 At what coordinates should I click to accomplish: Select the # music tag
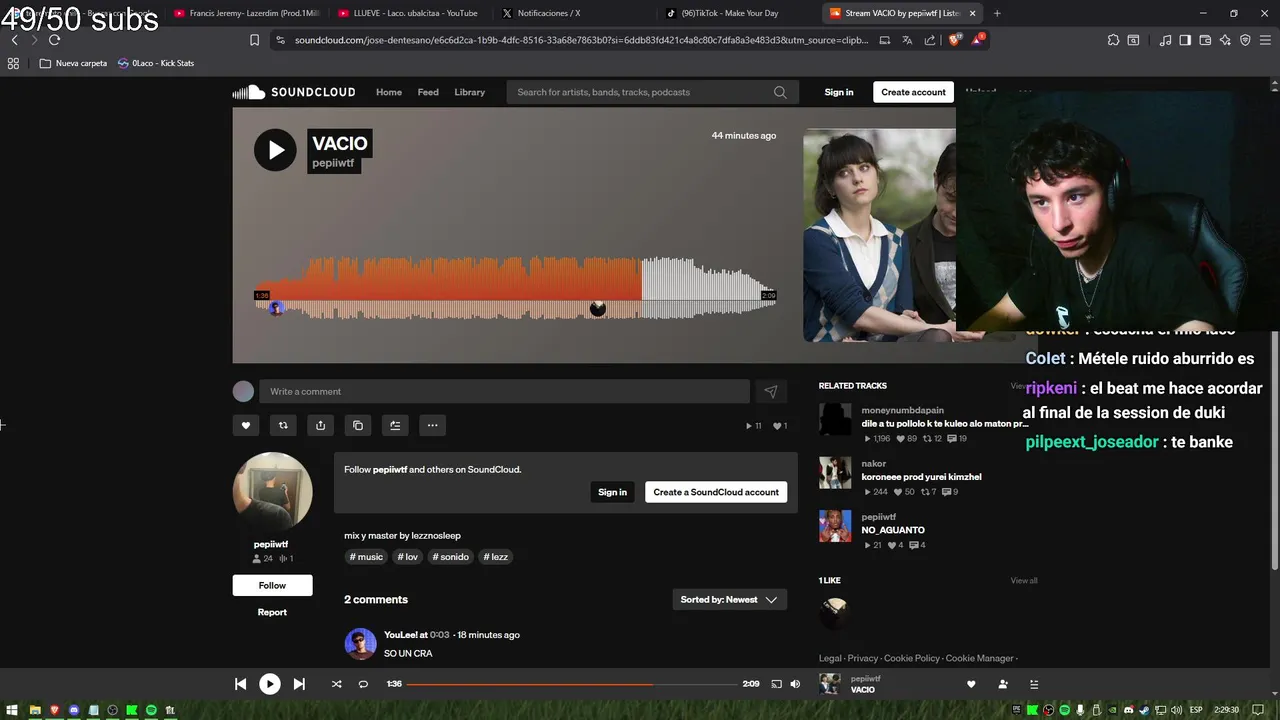pos(366,557)
